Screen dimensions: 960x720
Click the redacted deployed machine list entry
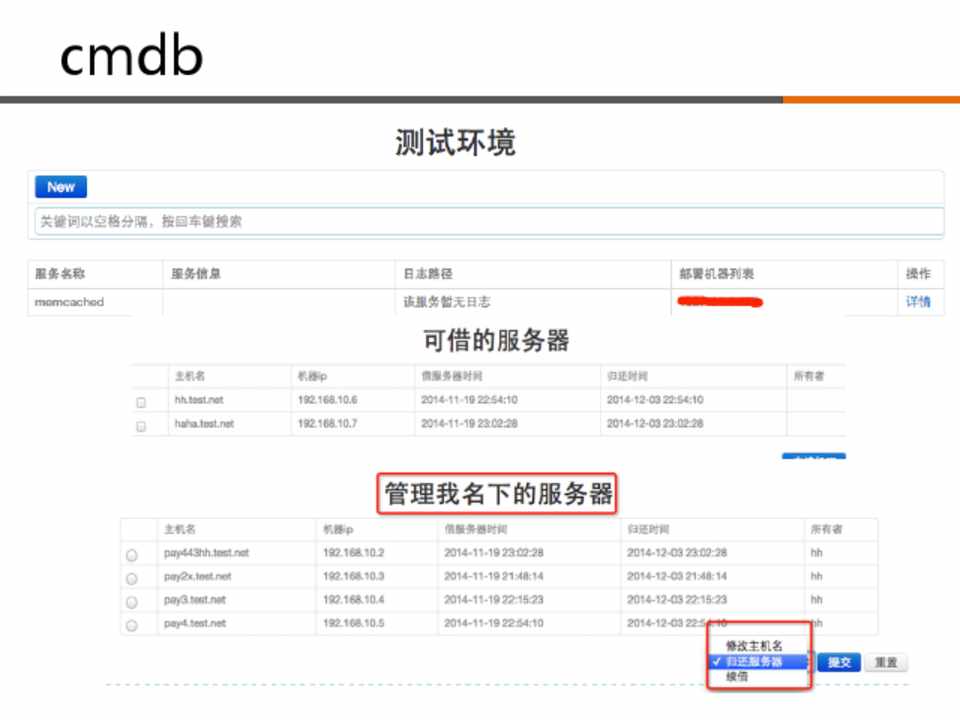pos(719,300)
